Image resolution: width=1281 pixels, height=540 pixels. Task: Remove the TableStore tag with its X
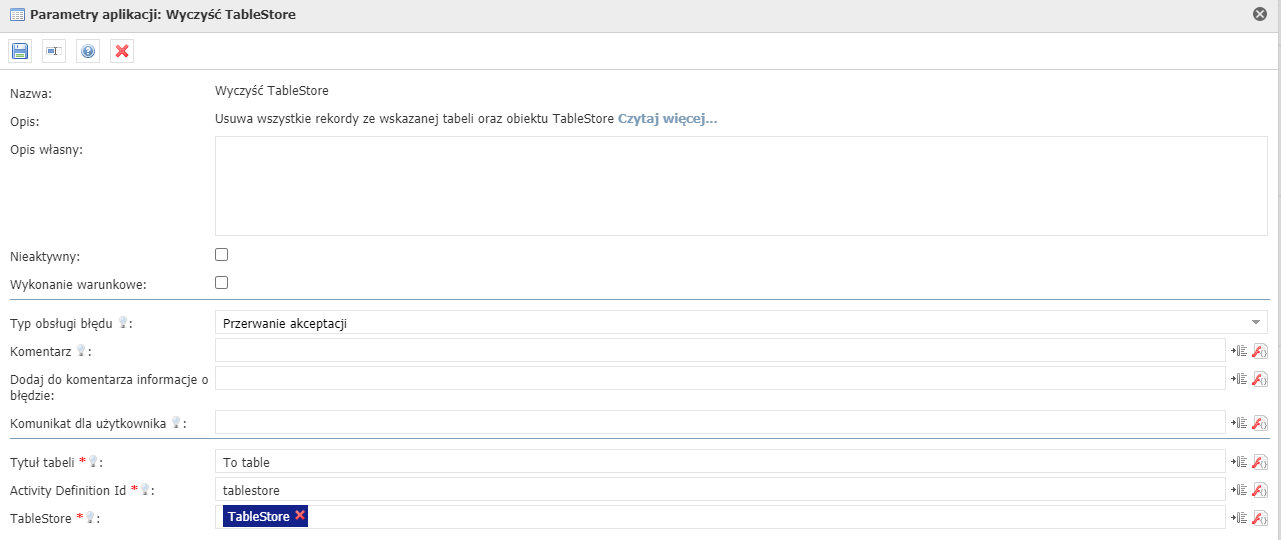[300, 516]
